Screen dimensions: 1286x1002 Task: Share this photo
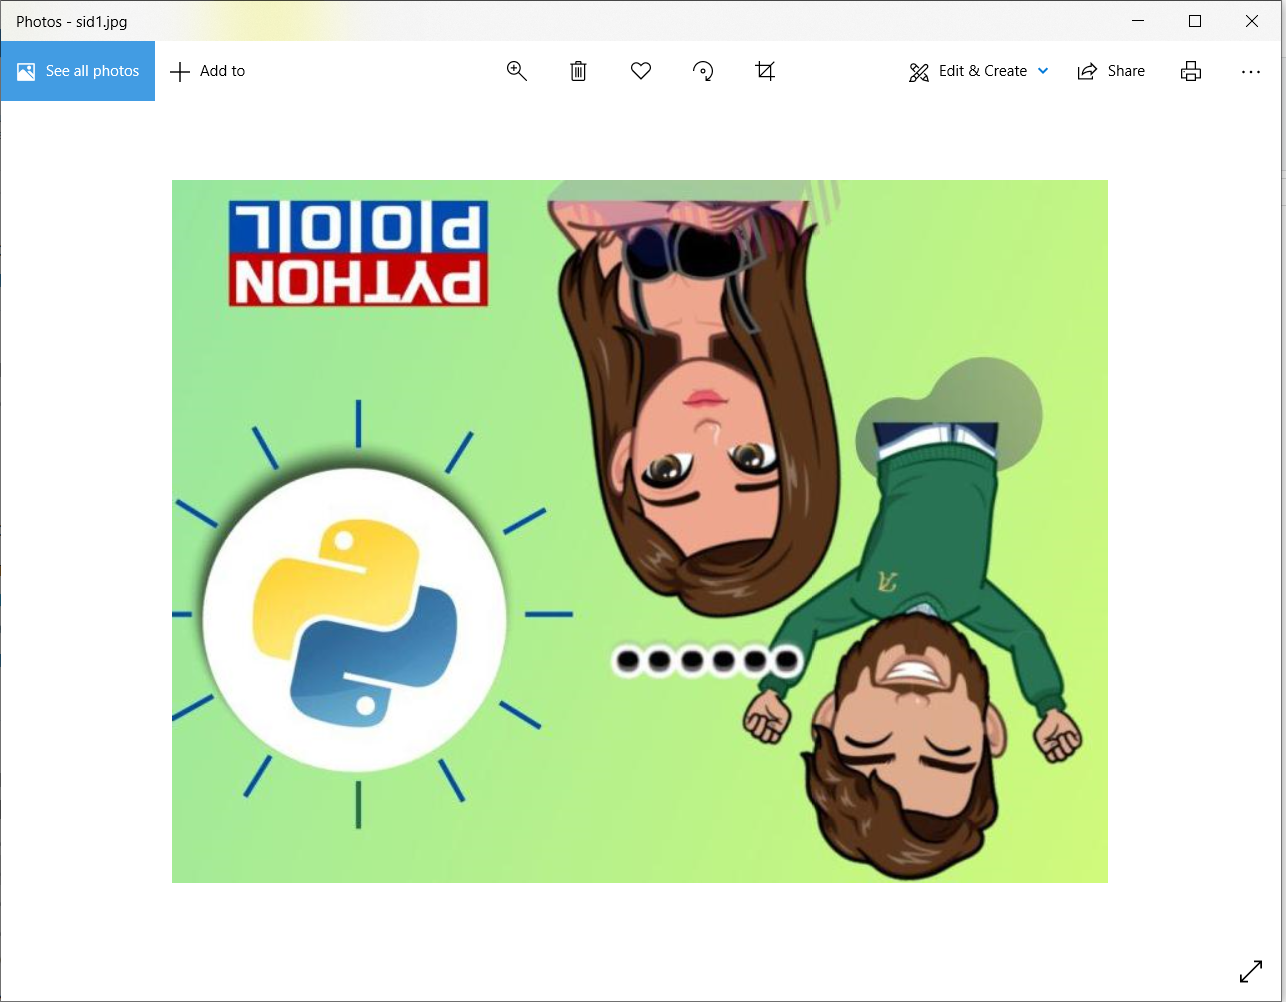click(1111, 71)
